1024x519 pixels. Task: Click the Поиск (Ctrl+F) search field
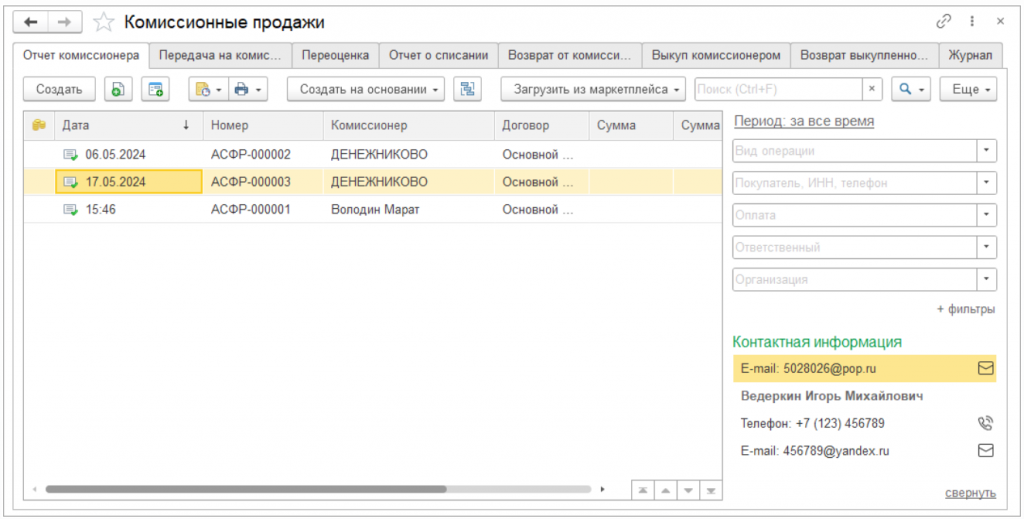(x=778, y=89)
